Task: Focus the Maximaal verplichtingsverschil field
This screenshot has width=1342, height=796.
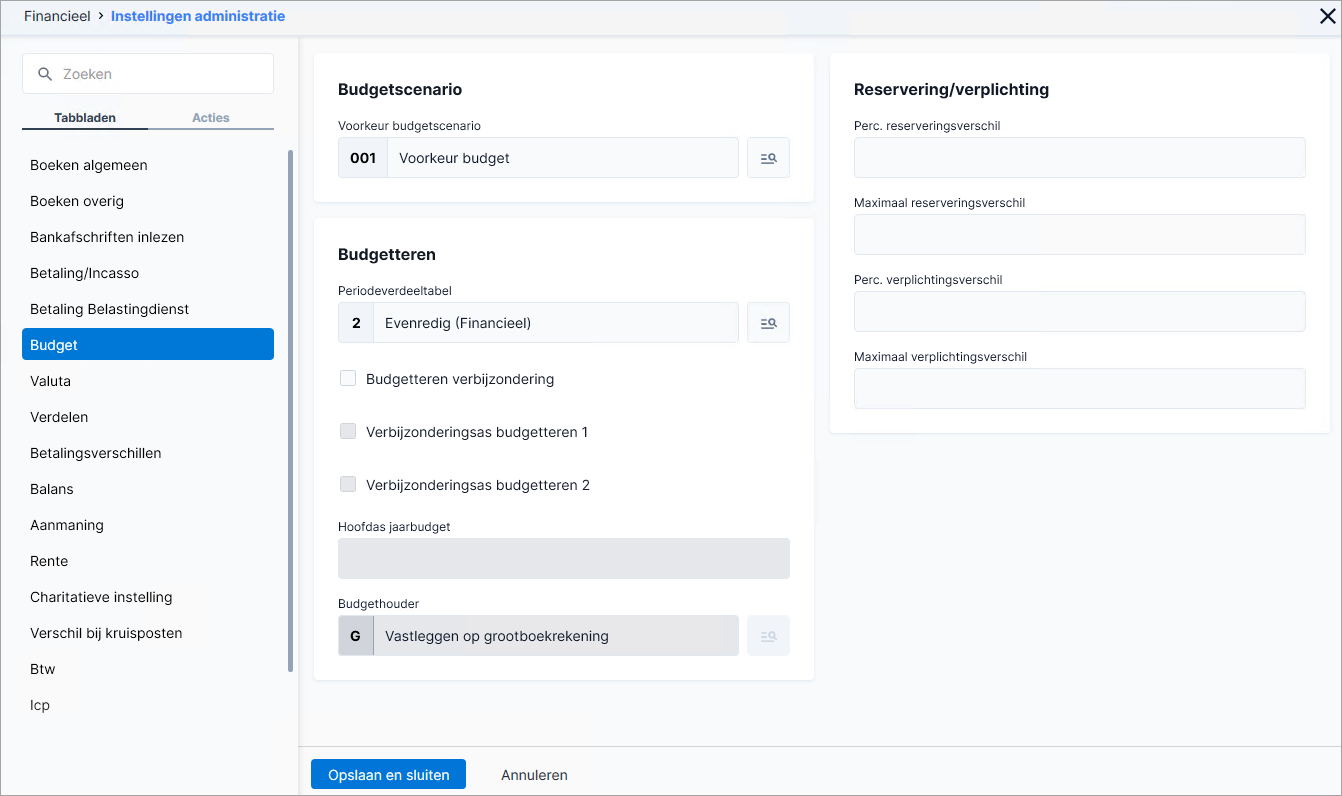Action: point(1079,389)
